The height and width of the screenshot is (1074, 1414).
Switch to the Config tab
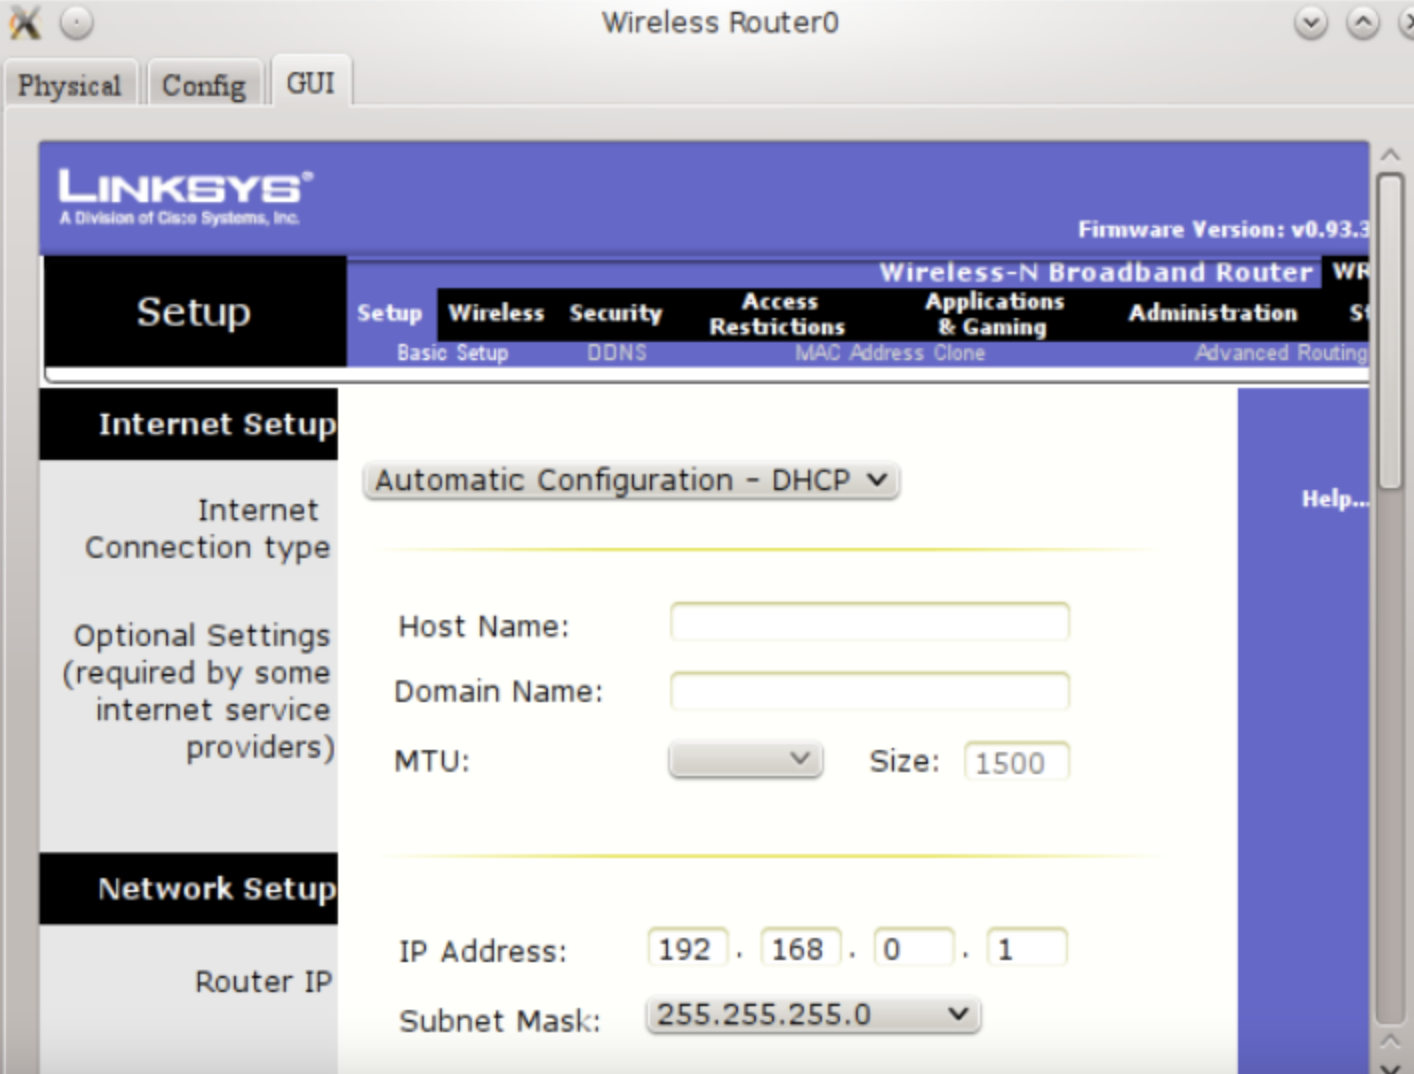click(x=204, y=85)
